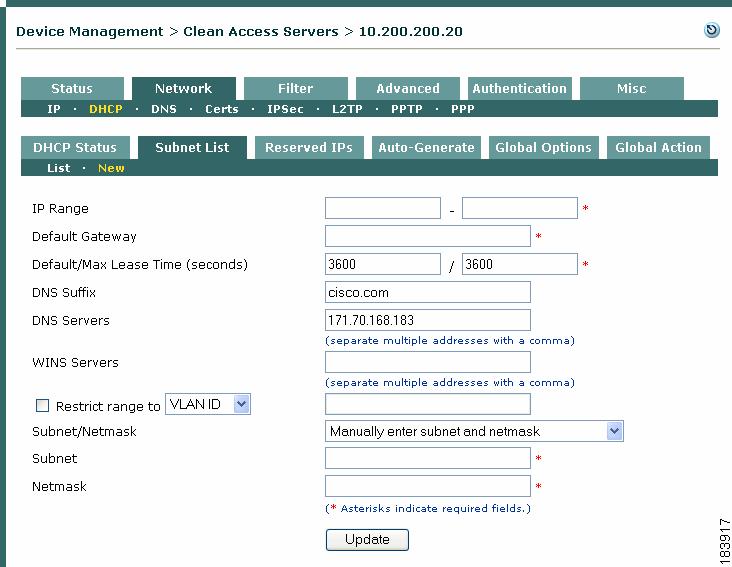Viewport: 732px width, 567px height.
Task: Open the Authentication tab
Action: [520, 88]
